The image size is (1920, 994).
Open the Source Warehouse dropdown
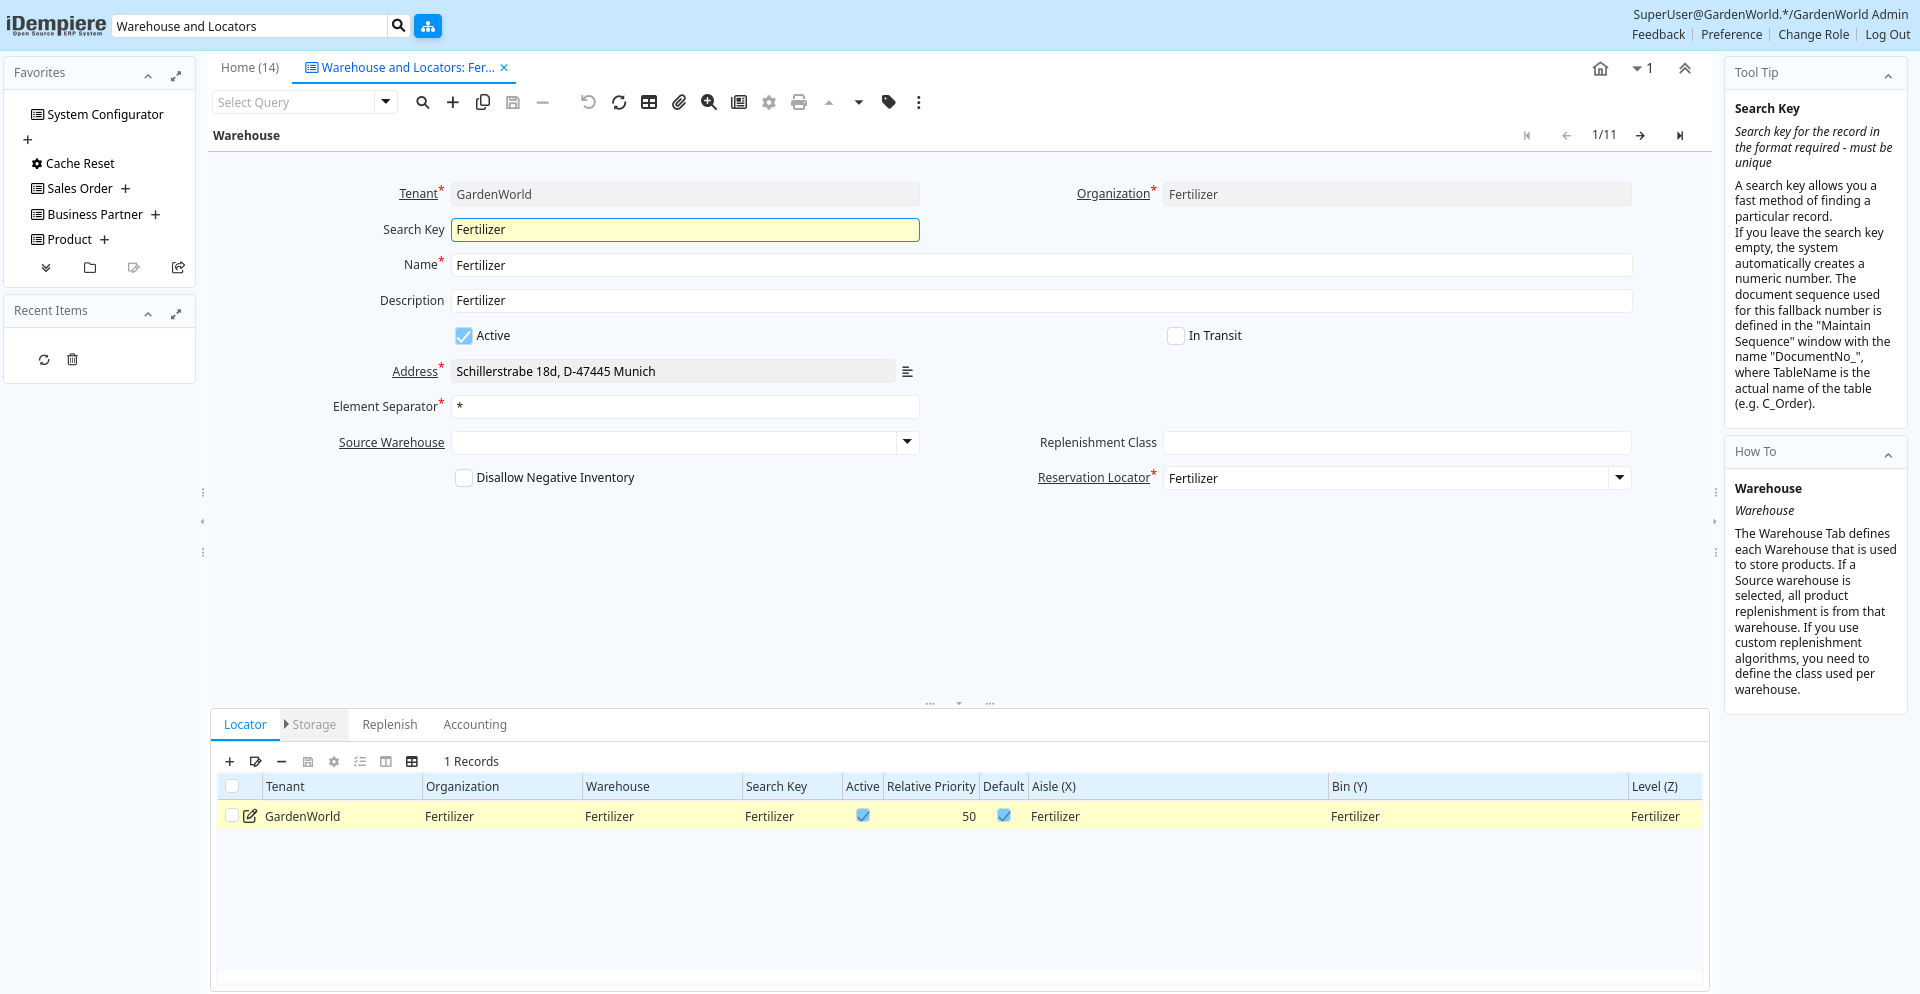[907, 442]
